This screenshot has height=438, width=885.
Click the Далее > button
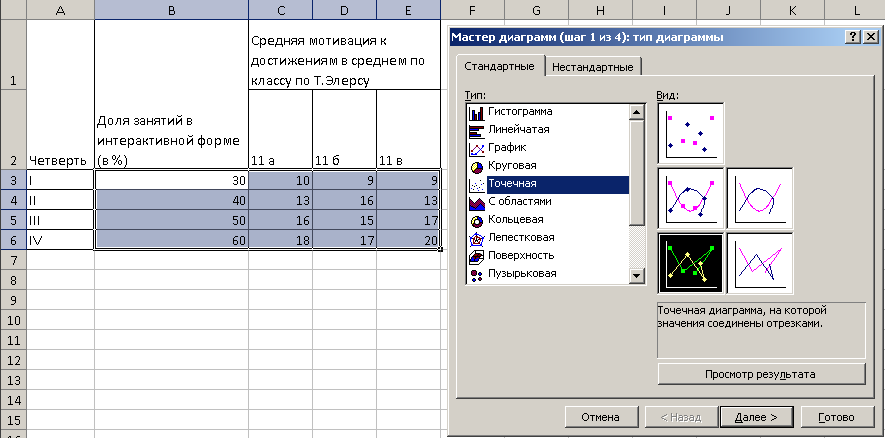(756, 418)
